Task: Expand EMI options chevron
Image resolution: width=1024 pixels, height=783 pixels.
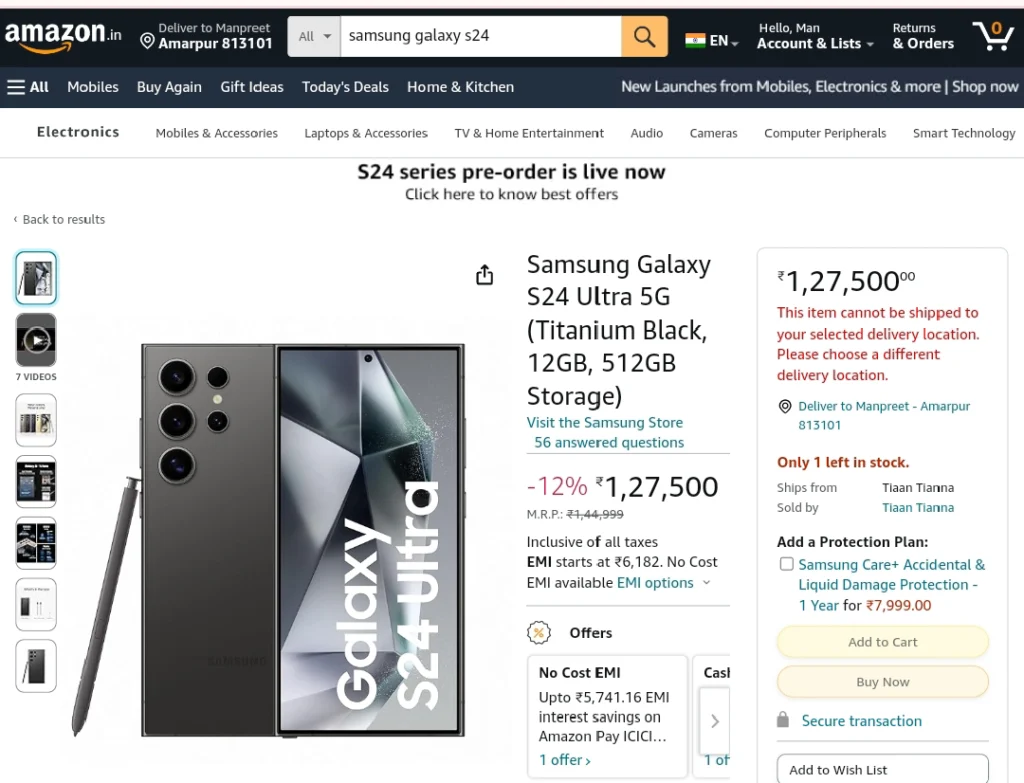Action: (x=706, y=583)
